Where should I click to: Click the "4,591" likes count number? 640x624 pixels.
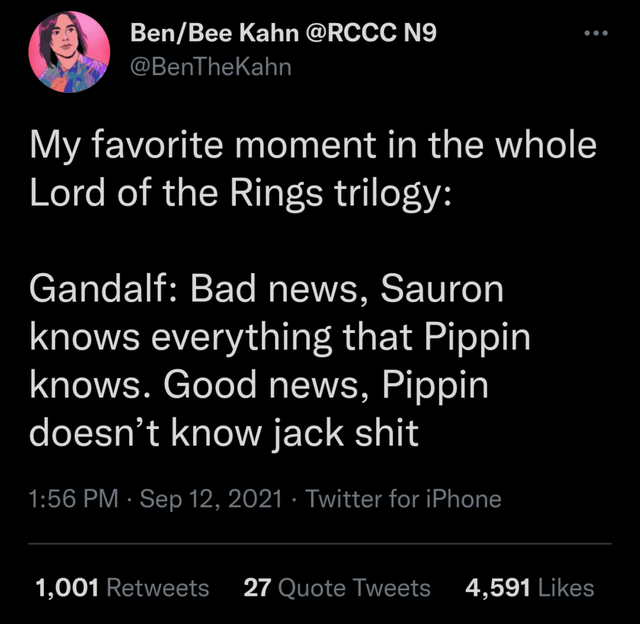(497, 588)
